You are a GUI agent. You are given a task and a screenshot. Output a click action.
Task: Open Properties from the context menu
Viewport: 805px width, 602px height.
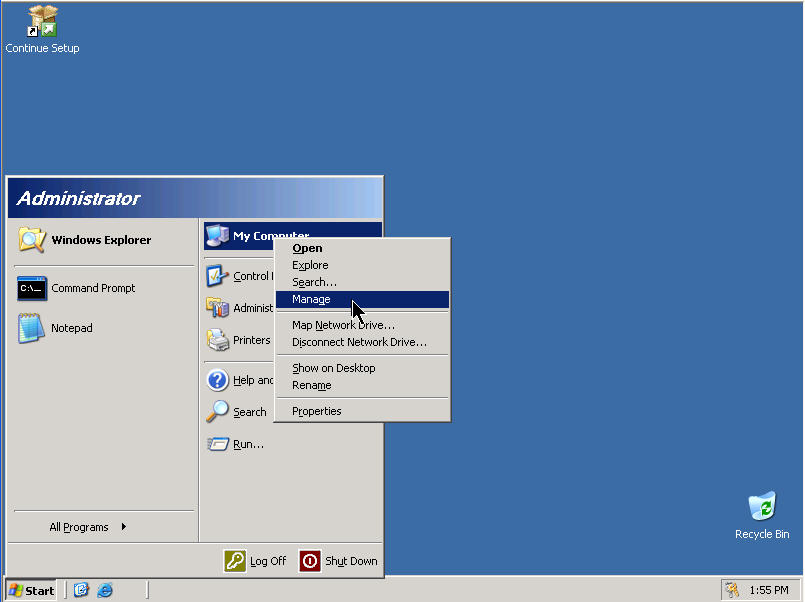[x=362, y=411]
